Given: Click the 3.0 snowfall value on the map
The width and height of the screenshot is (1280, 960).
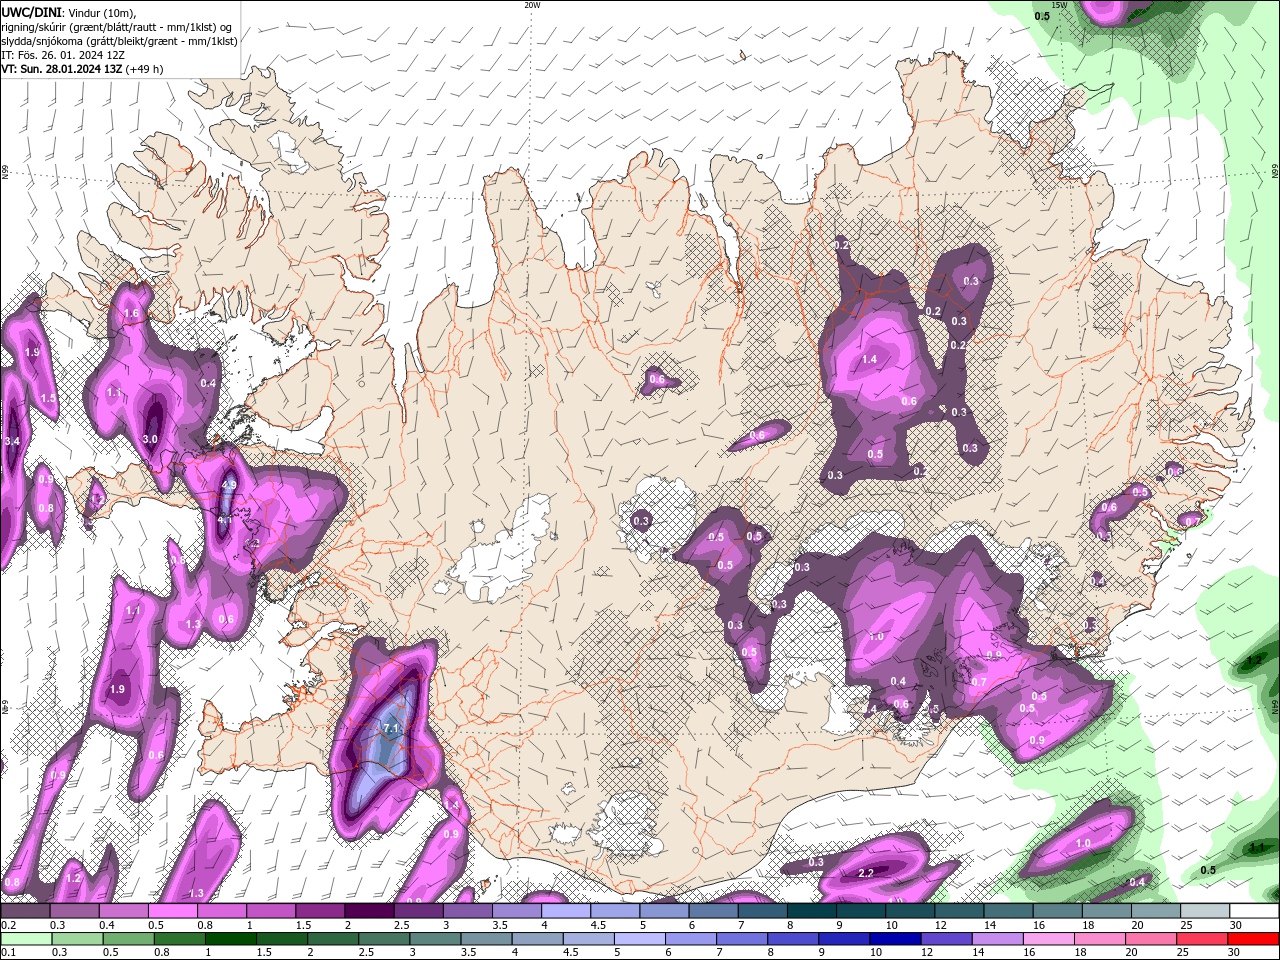Looking at the screenshot, I should [151, 439].
